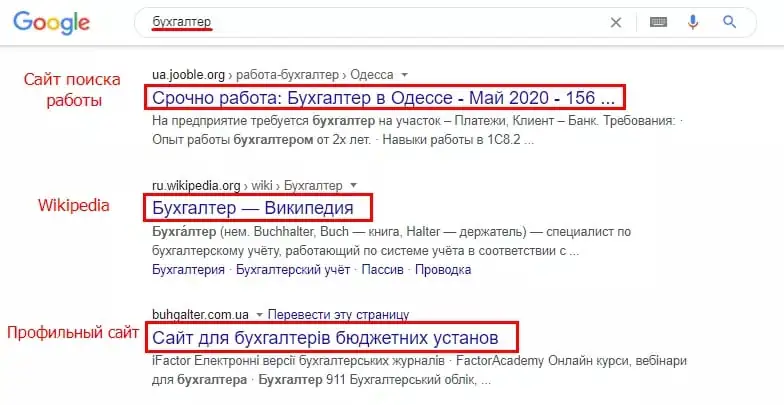Open the Бухгалтерский учёт sitelink
This screenshot has height=405, width=784.
(x=293, y=270)
